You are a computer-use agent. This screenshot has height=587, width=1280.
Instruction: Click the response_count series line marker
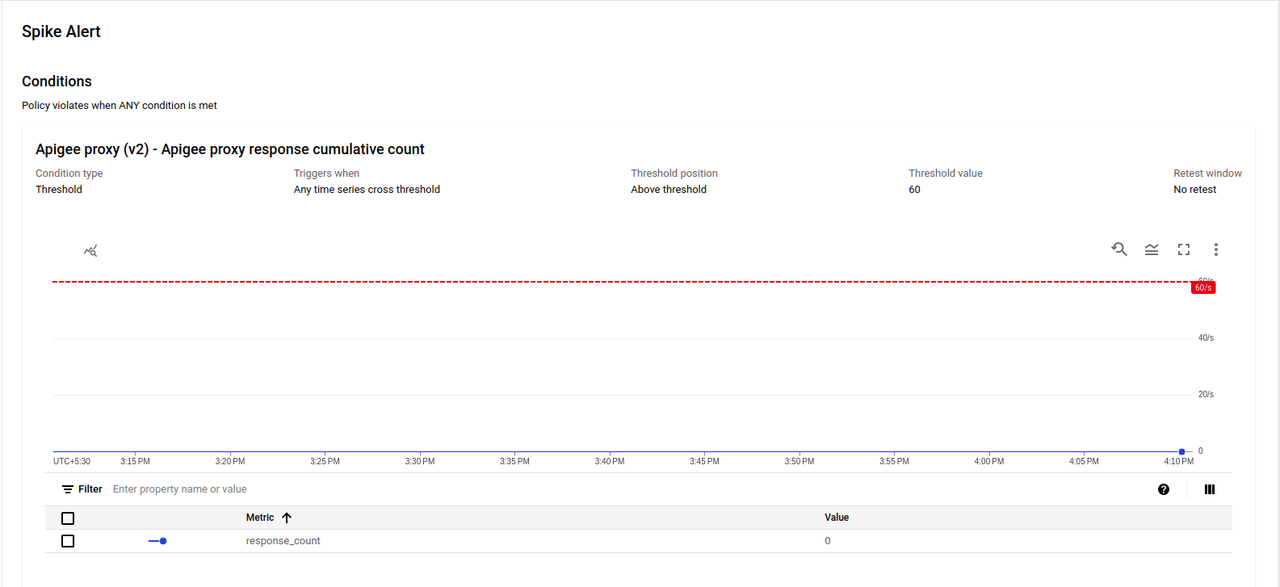coord(157,541)
